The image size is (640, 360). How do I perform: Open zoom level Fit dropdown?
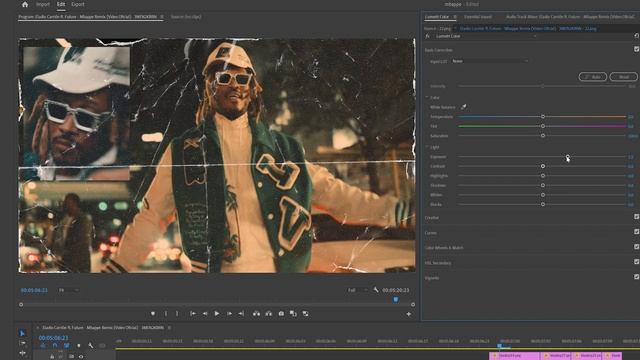coord(69,290)
